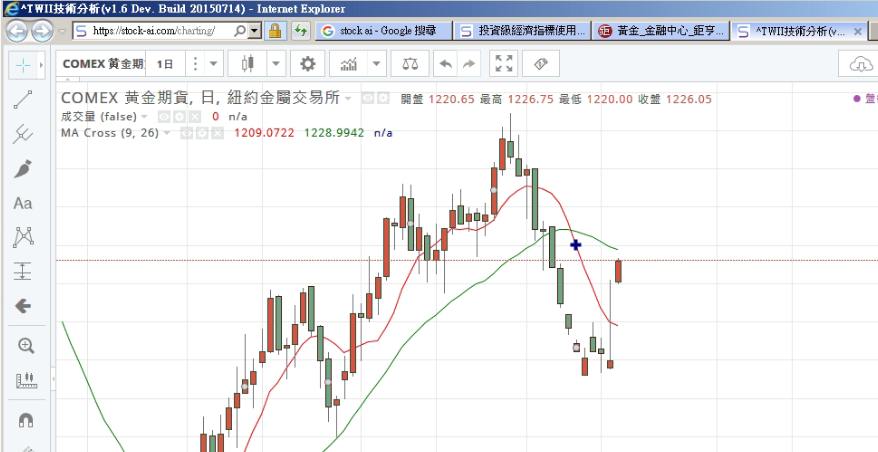The width and height of the screenshot is (878, 452).
Task: Select the Aa text annotation tool
Action: click(22, 203)
